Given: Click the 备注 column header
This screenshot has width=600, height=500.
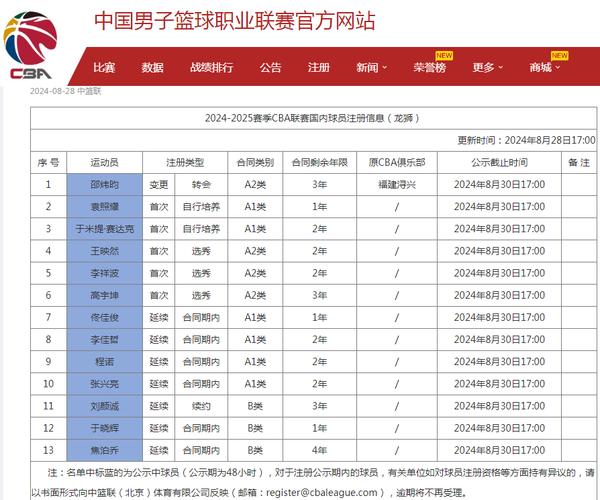Looking at the screenshot, I should click(x=579, y=163).
